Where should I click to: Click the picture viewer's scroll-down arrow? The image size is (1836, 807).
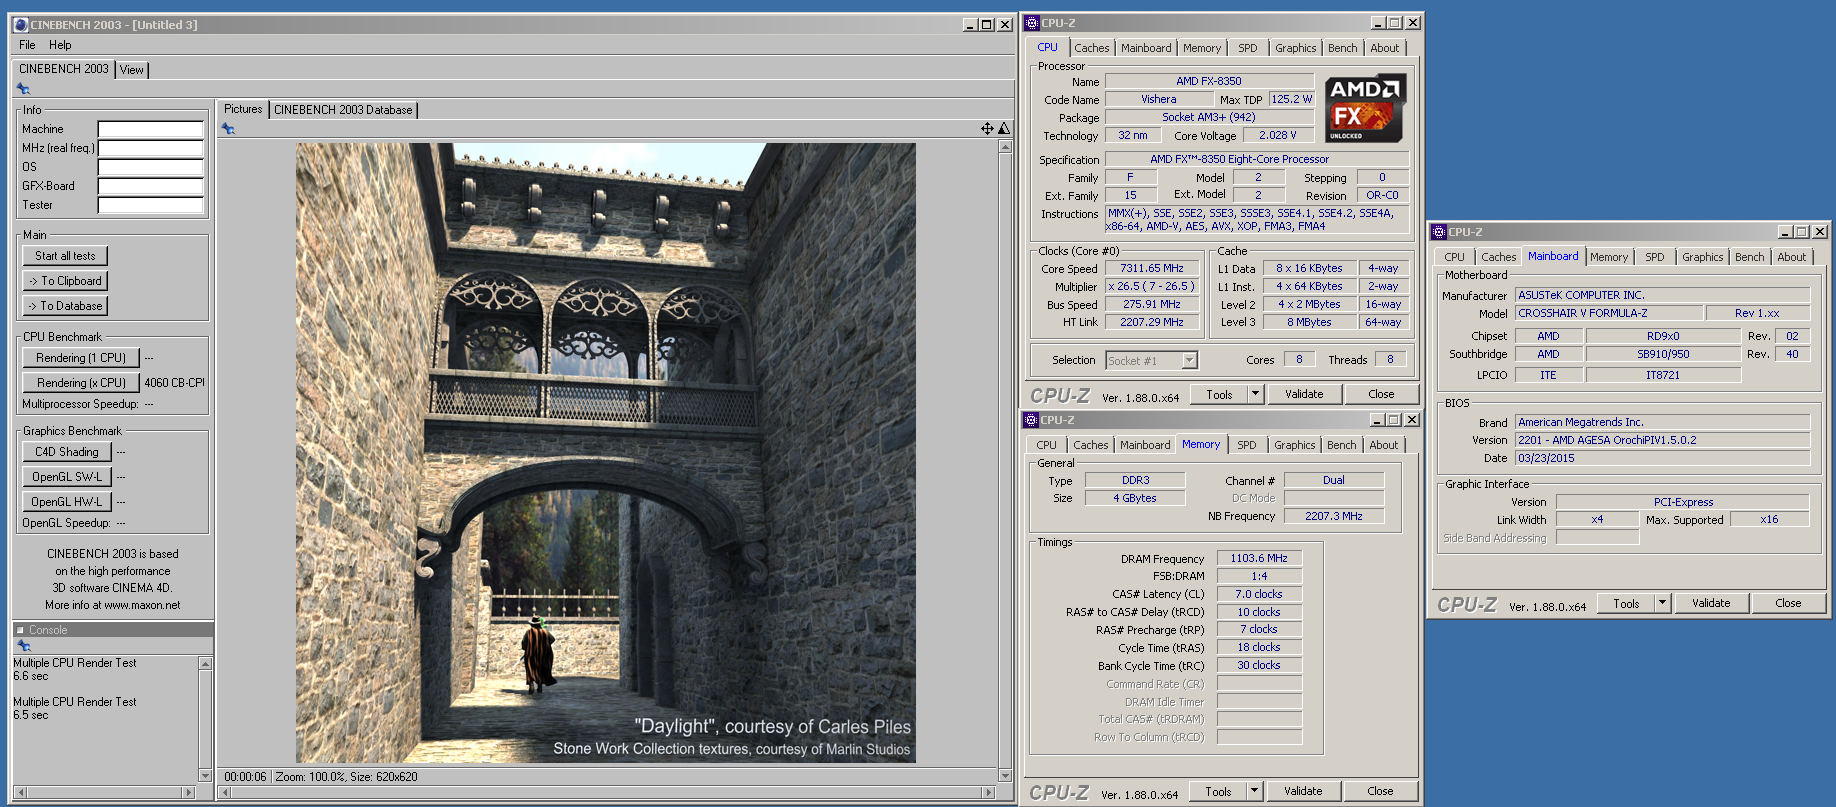click(1005, 776)
